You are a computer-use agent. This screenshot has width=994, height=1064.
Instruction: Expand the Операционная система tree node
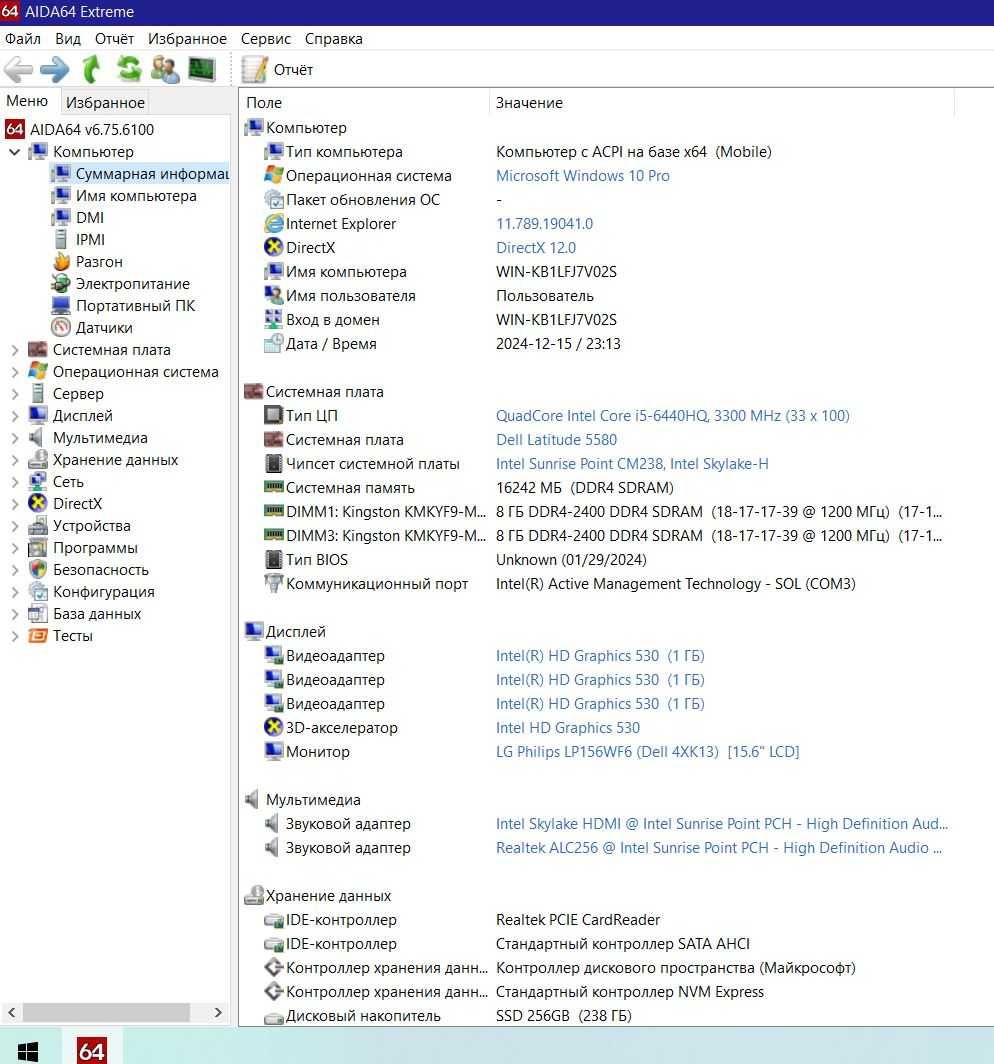[x=14, y=372]
